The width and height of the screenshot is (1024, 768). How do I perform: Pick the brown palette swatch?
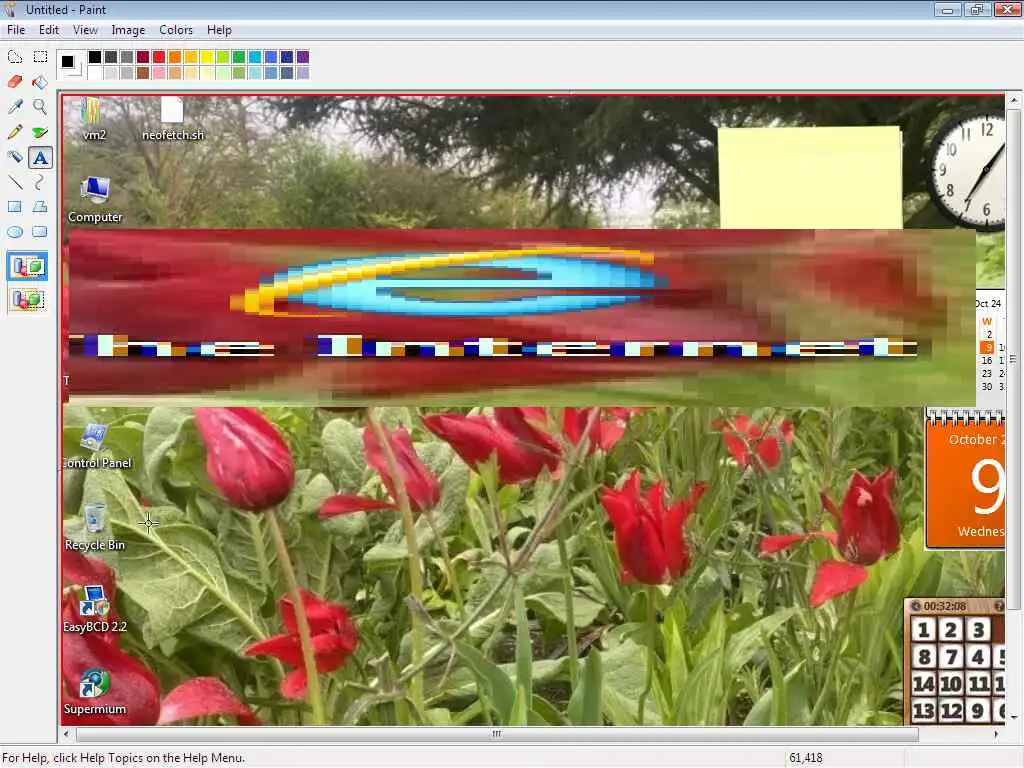[143, 72]
